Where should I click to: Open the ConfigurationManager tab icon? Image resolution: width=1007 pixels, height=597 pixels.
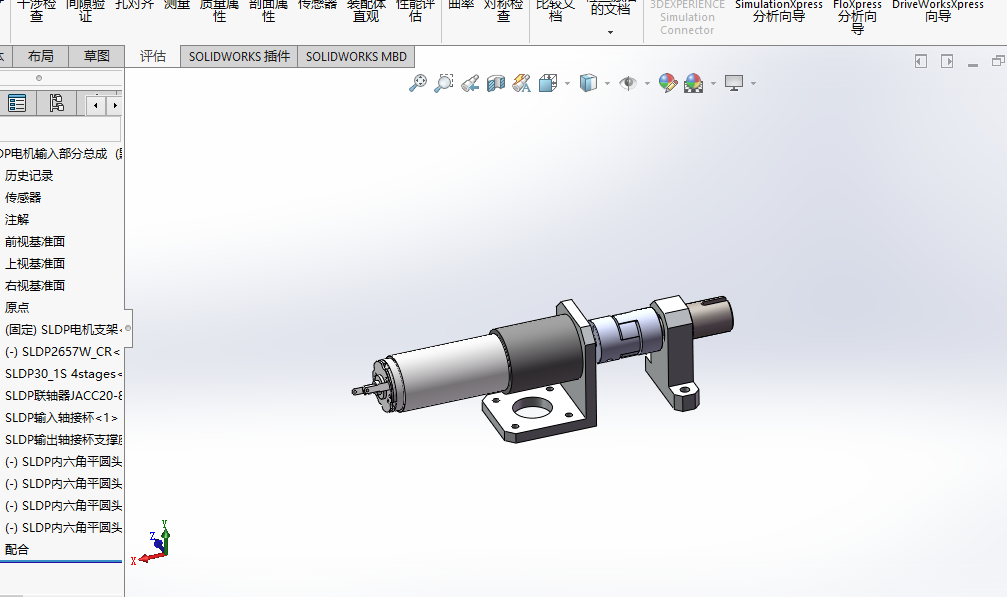(x=57, y=103)
